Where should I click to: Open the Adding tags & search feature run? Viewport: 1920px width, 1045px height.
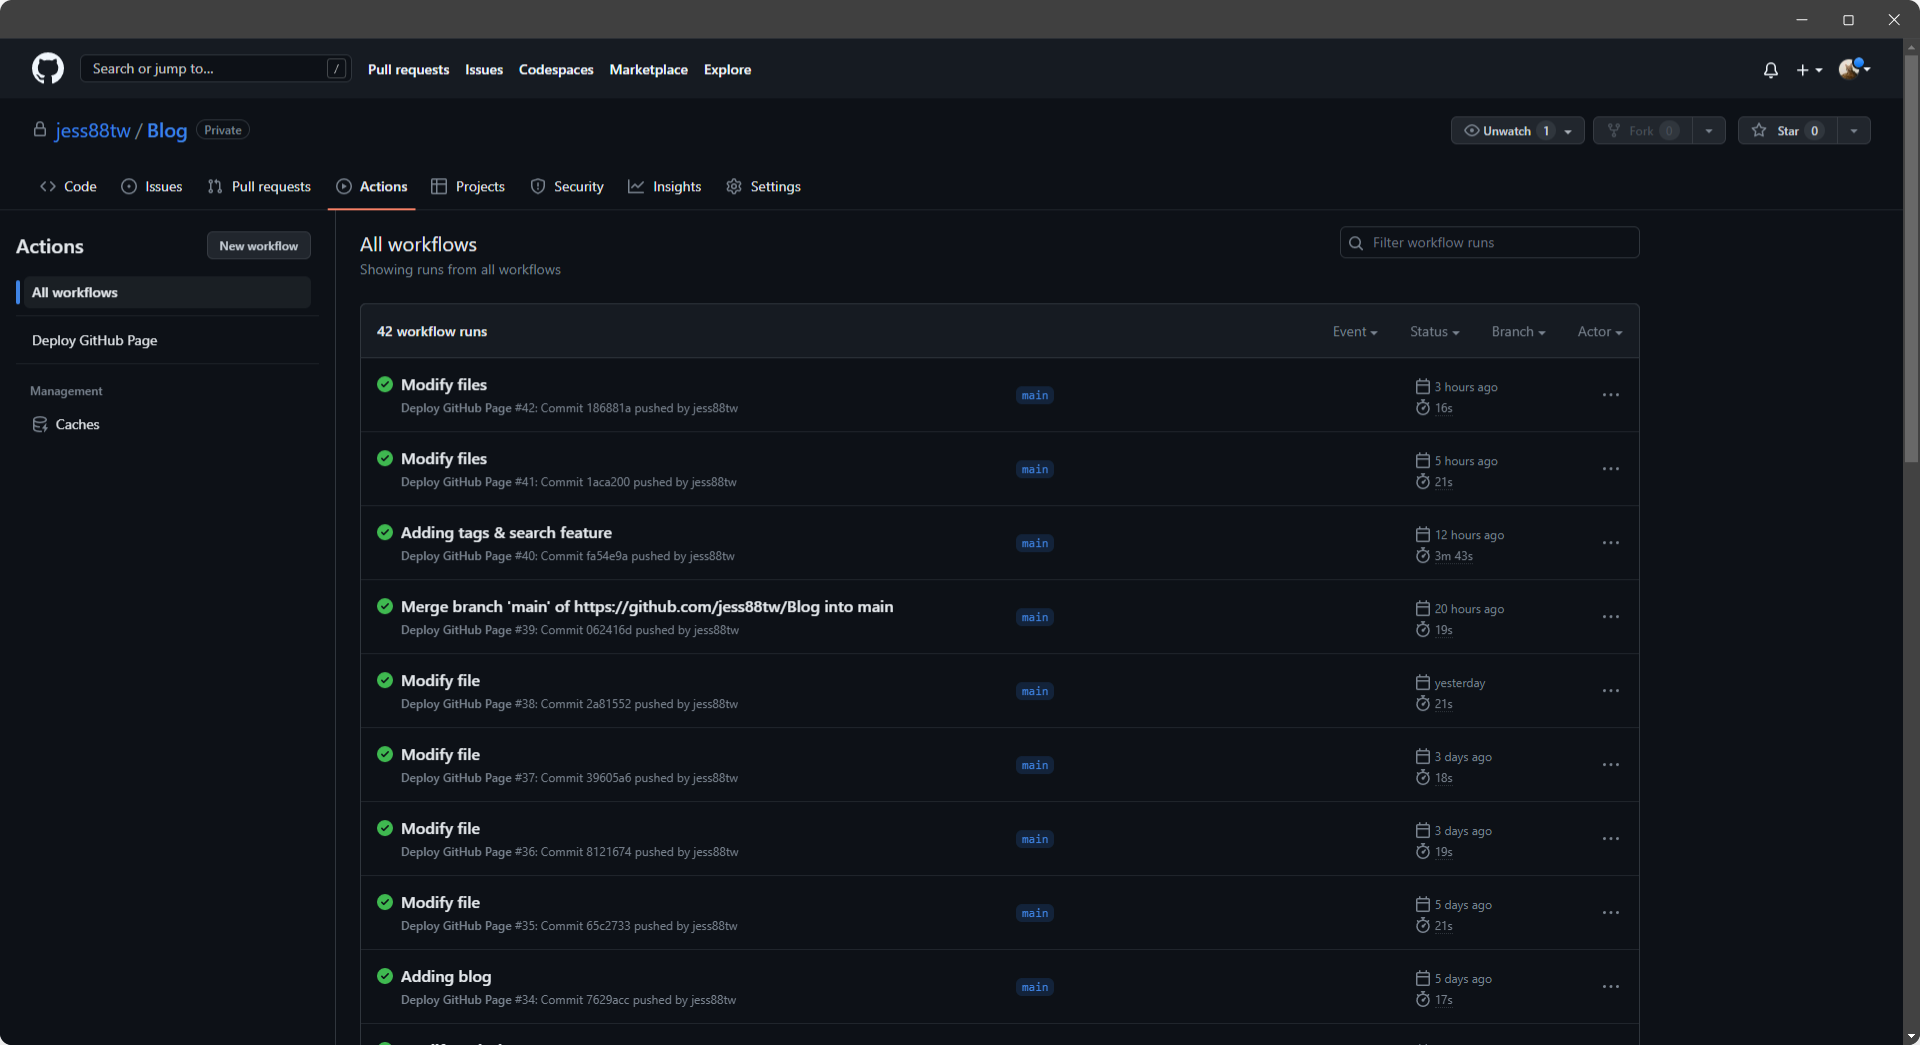coord(506,533)
